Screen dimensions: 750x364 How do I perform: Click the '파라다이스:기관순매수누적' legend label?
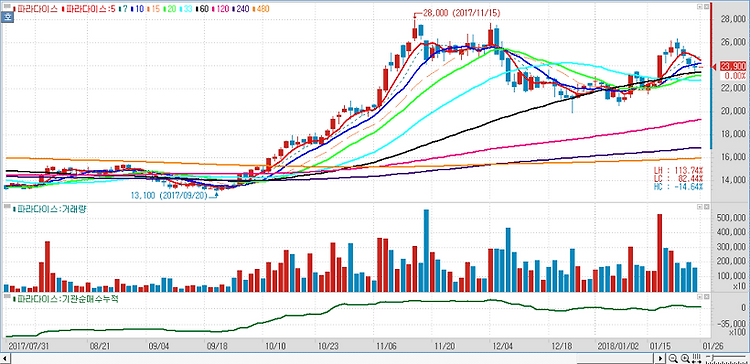(66, 298)
